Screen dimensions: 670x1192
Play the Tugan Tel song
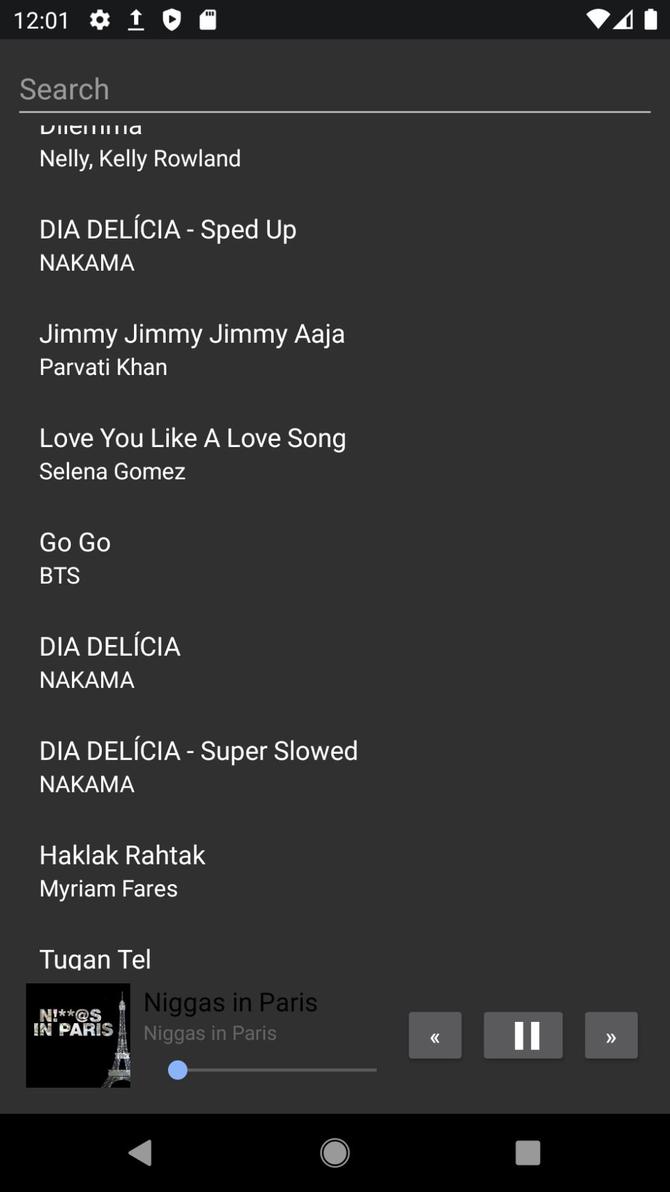[x=95, y=958]
